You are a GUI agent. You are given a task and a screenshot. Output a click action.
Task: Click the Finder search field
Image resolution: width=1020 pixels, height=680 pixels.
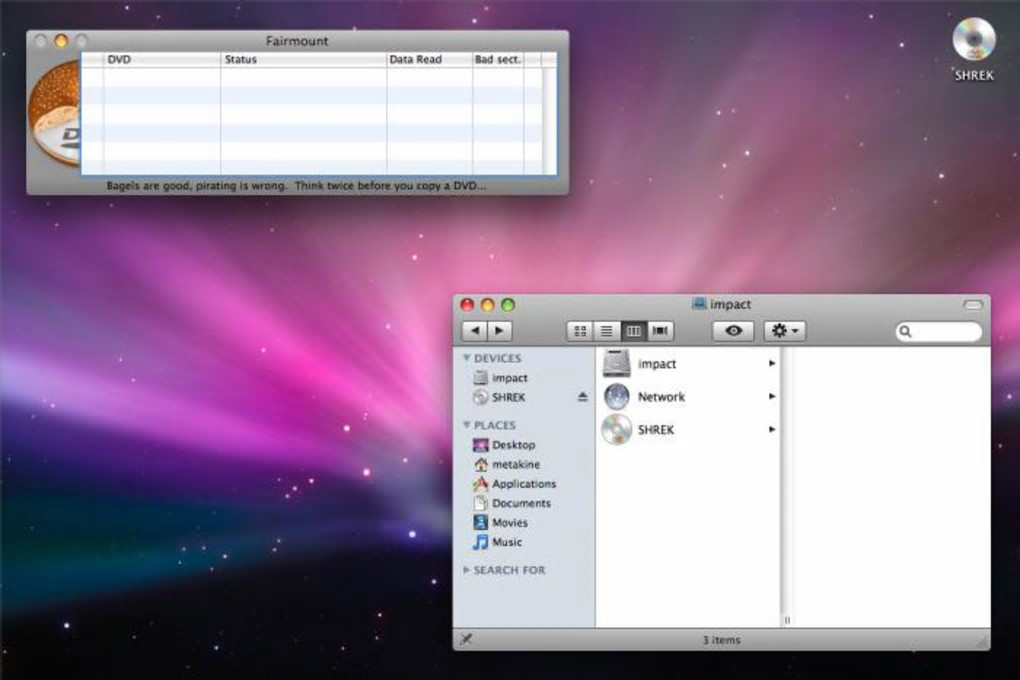click(x=939, y=332)
